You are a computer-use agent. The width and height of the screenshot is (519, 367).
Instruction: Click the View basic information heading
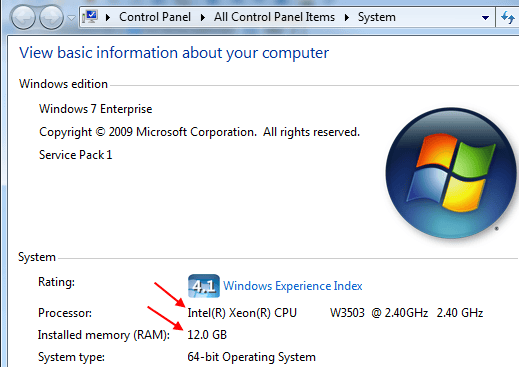(x=174, y=53)
